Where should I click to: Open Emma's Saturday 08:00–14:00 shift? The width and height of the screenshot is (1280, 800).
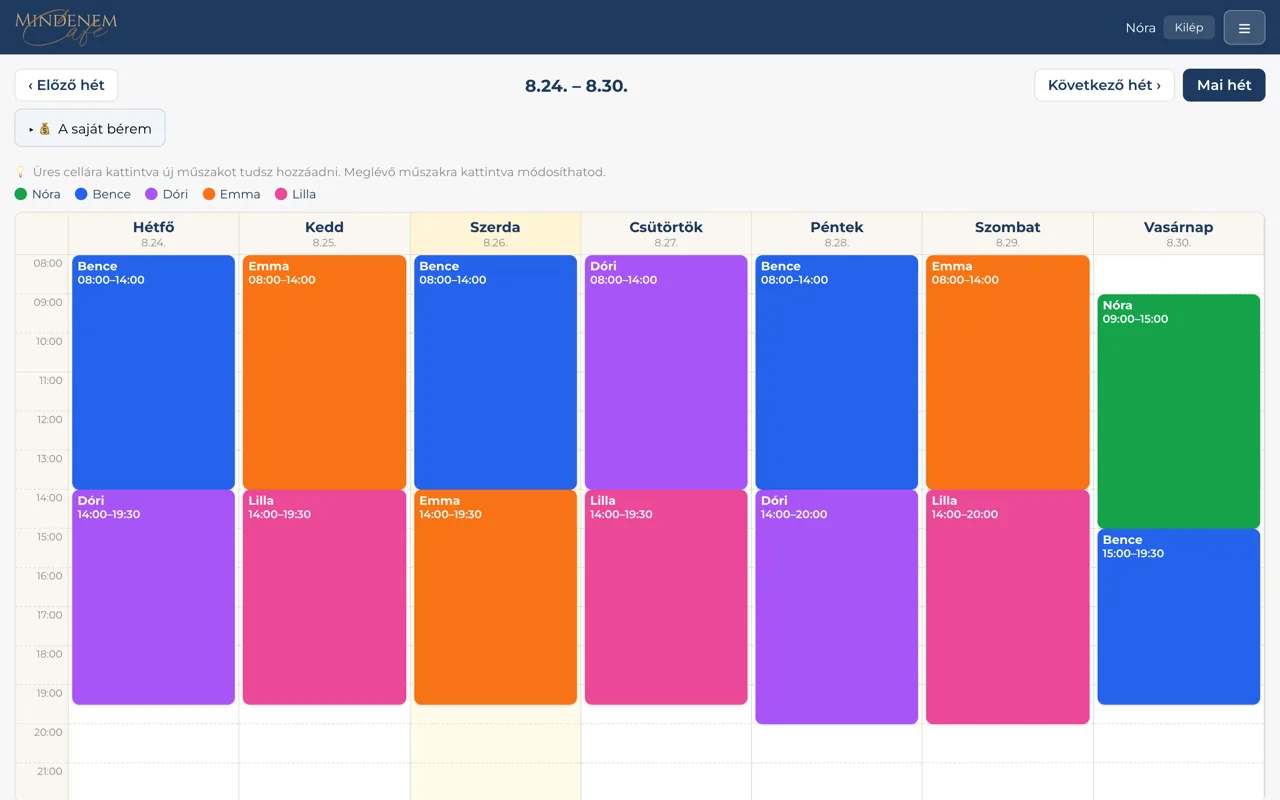pos(1008,372)
